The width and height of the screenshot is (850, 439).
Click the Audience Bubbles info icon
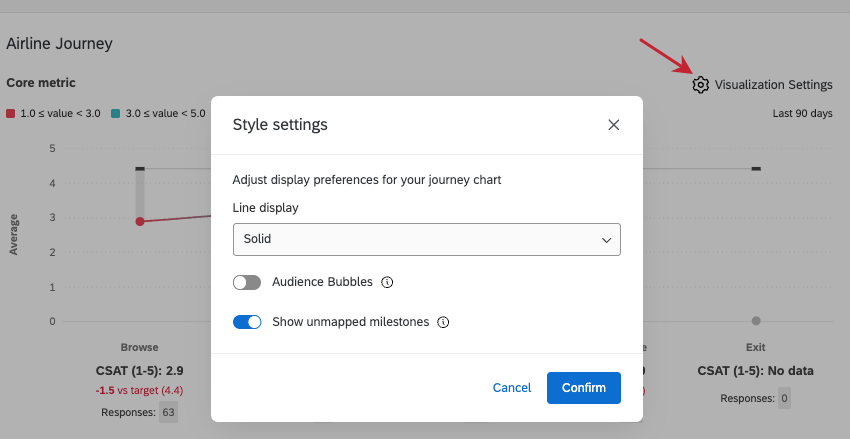(x=387, y=282)
